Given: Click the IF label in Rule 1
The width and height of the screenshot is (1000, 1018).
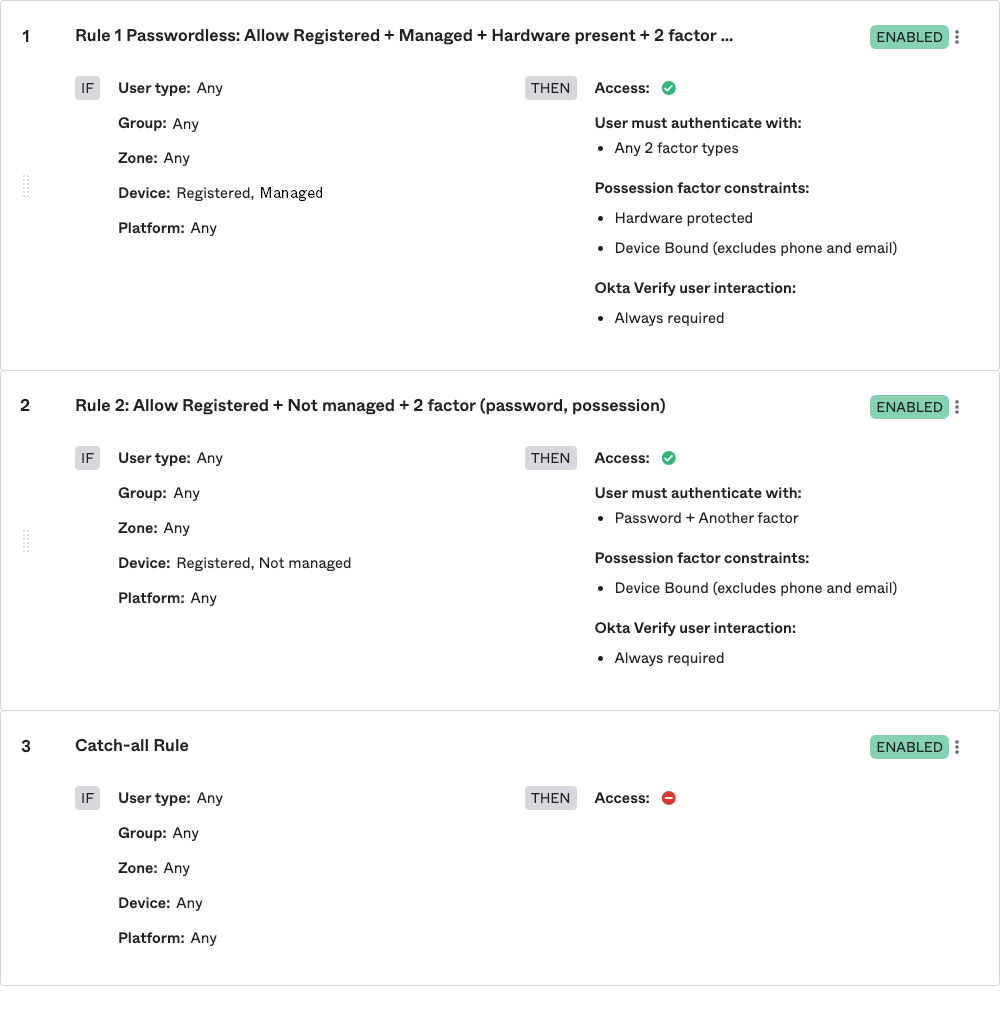Looking at the screenshot, I should 88,88.
